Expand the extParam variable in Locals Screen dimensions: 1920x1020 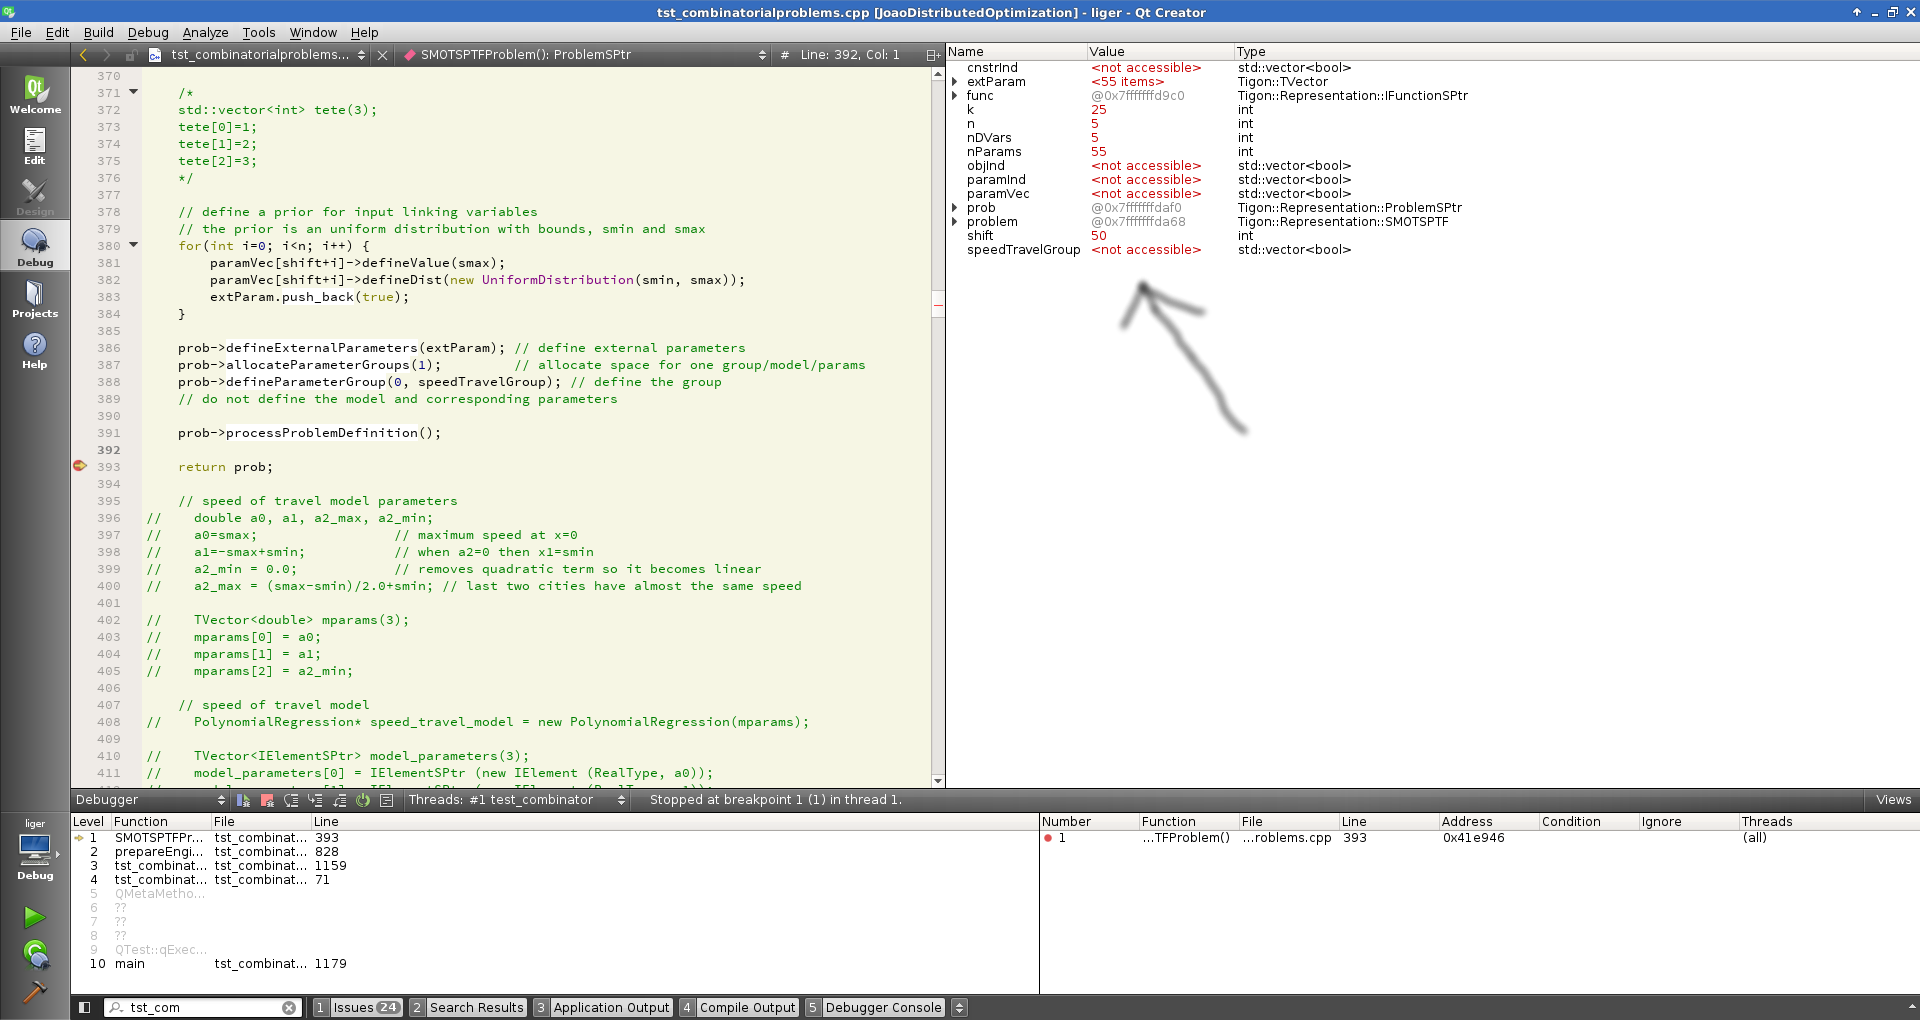[x=955, y=82]
